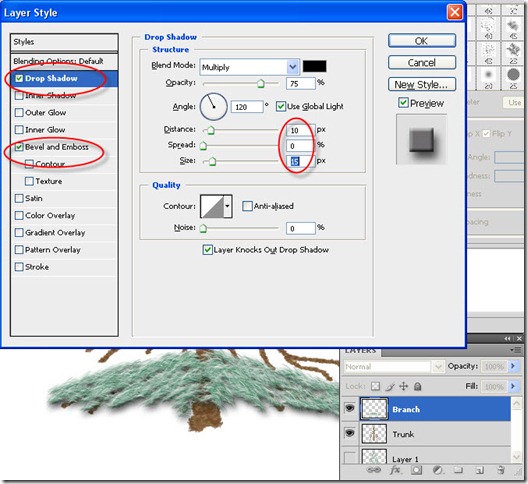This screenshot has height=484, width=528.
Task: Click the lock all padlock icon
Action: (x=418, y=386)
